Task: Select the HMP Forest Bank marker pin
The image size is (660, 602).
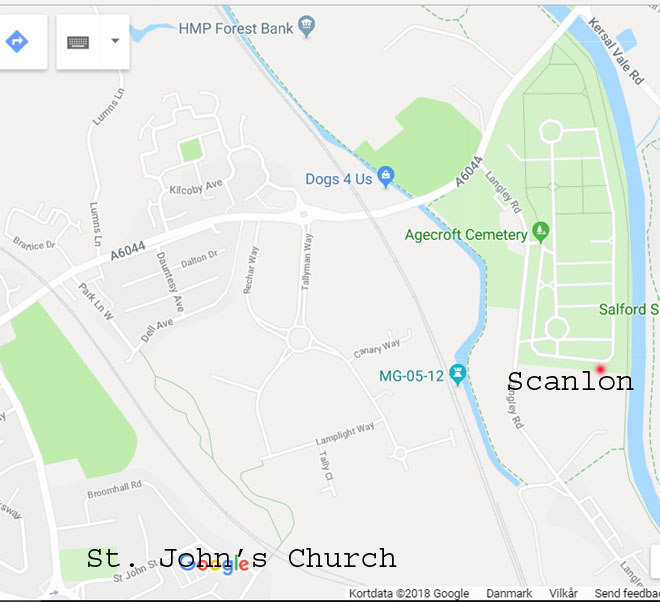Action: tap(306, 26)
